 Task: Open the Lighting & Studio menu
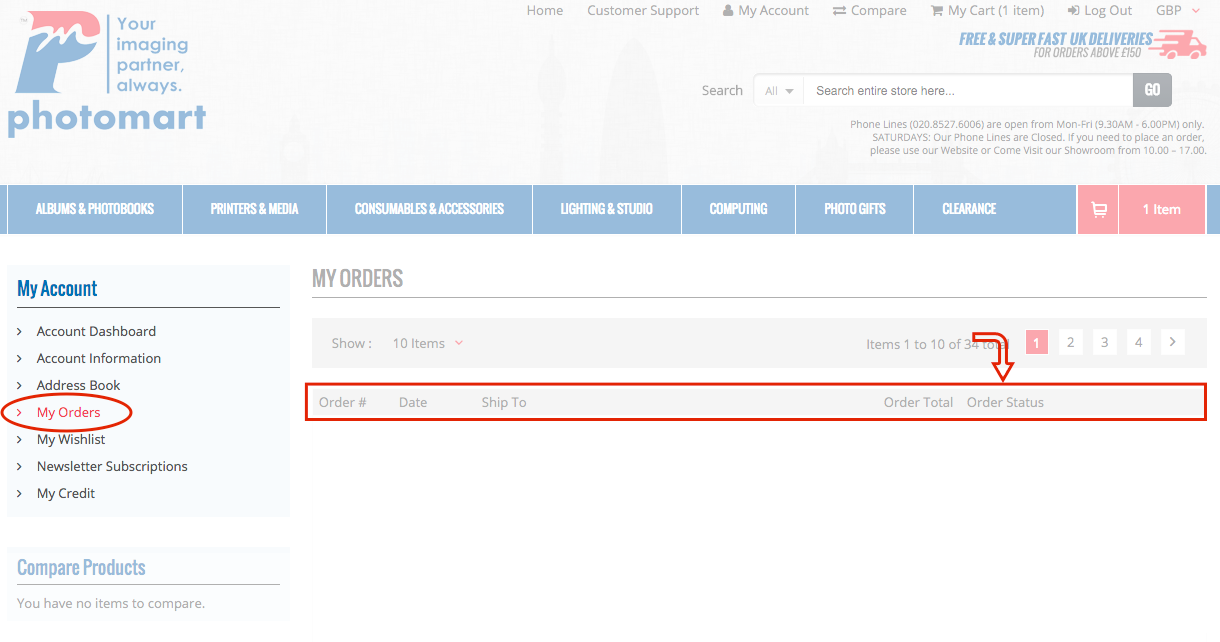(606, 210)
